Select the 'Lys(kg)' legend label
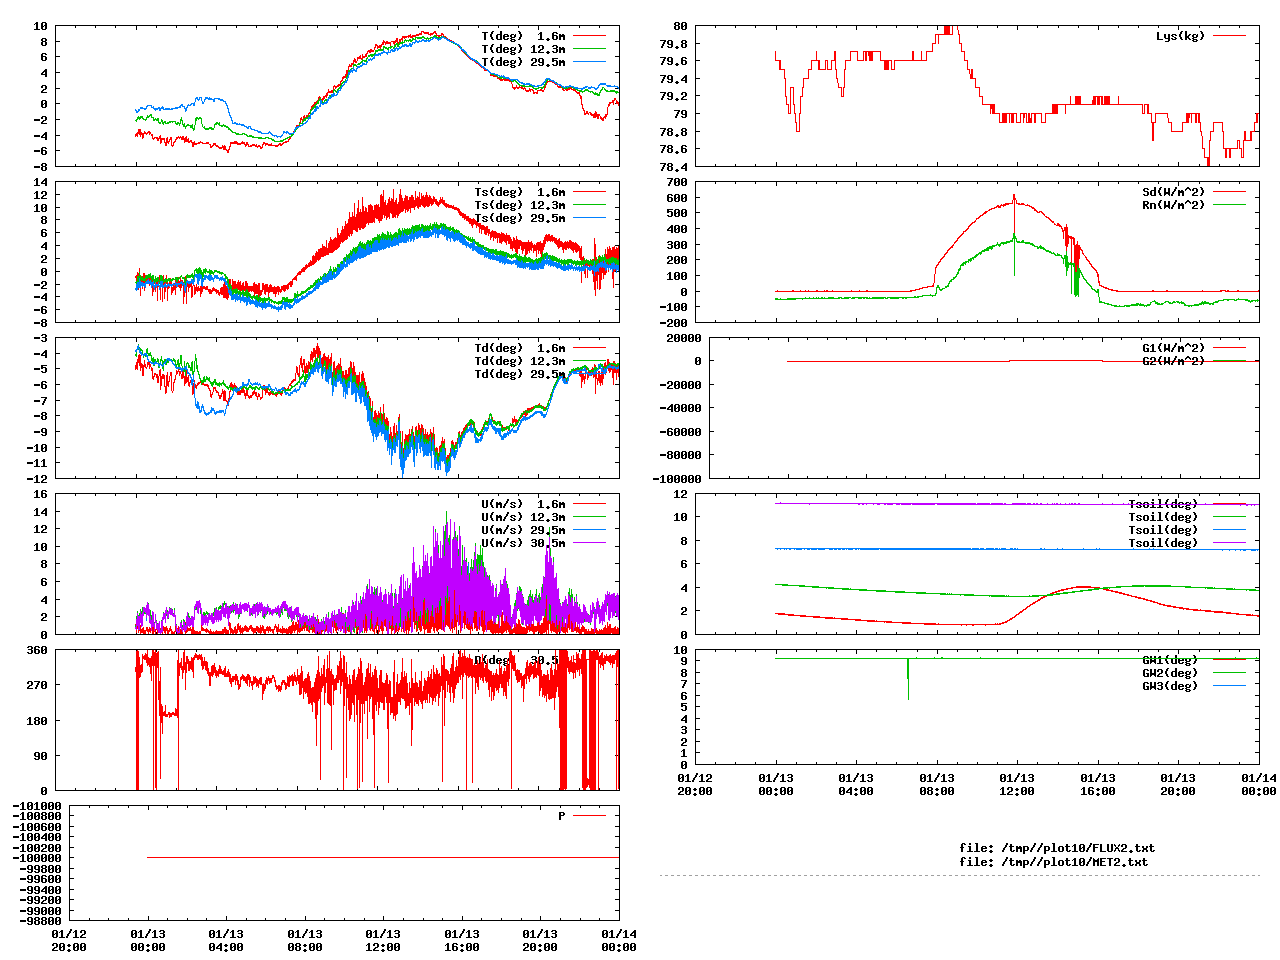The width and height of the screenshot is (1280, 960). coord(1180,36)
